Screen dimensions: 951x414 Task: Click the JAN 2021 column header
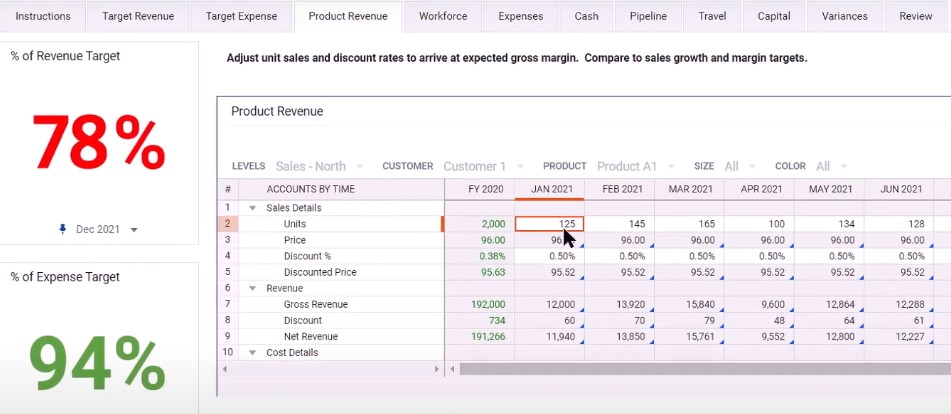(x=549, y=189)
